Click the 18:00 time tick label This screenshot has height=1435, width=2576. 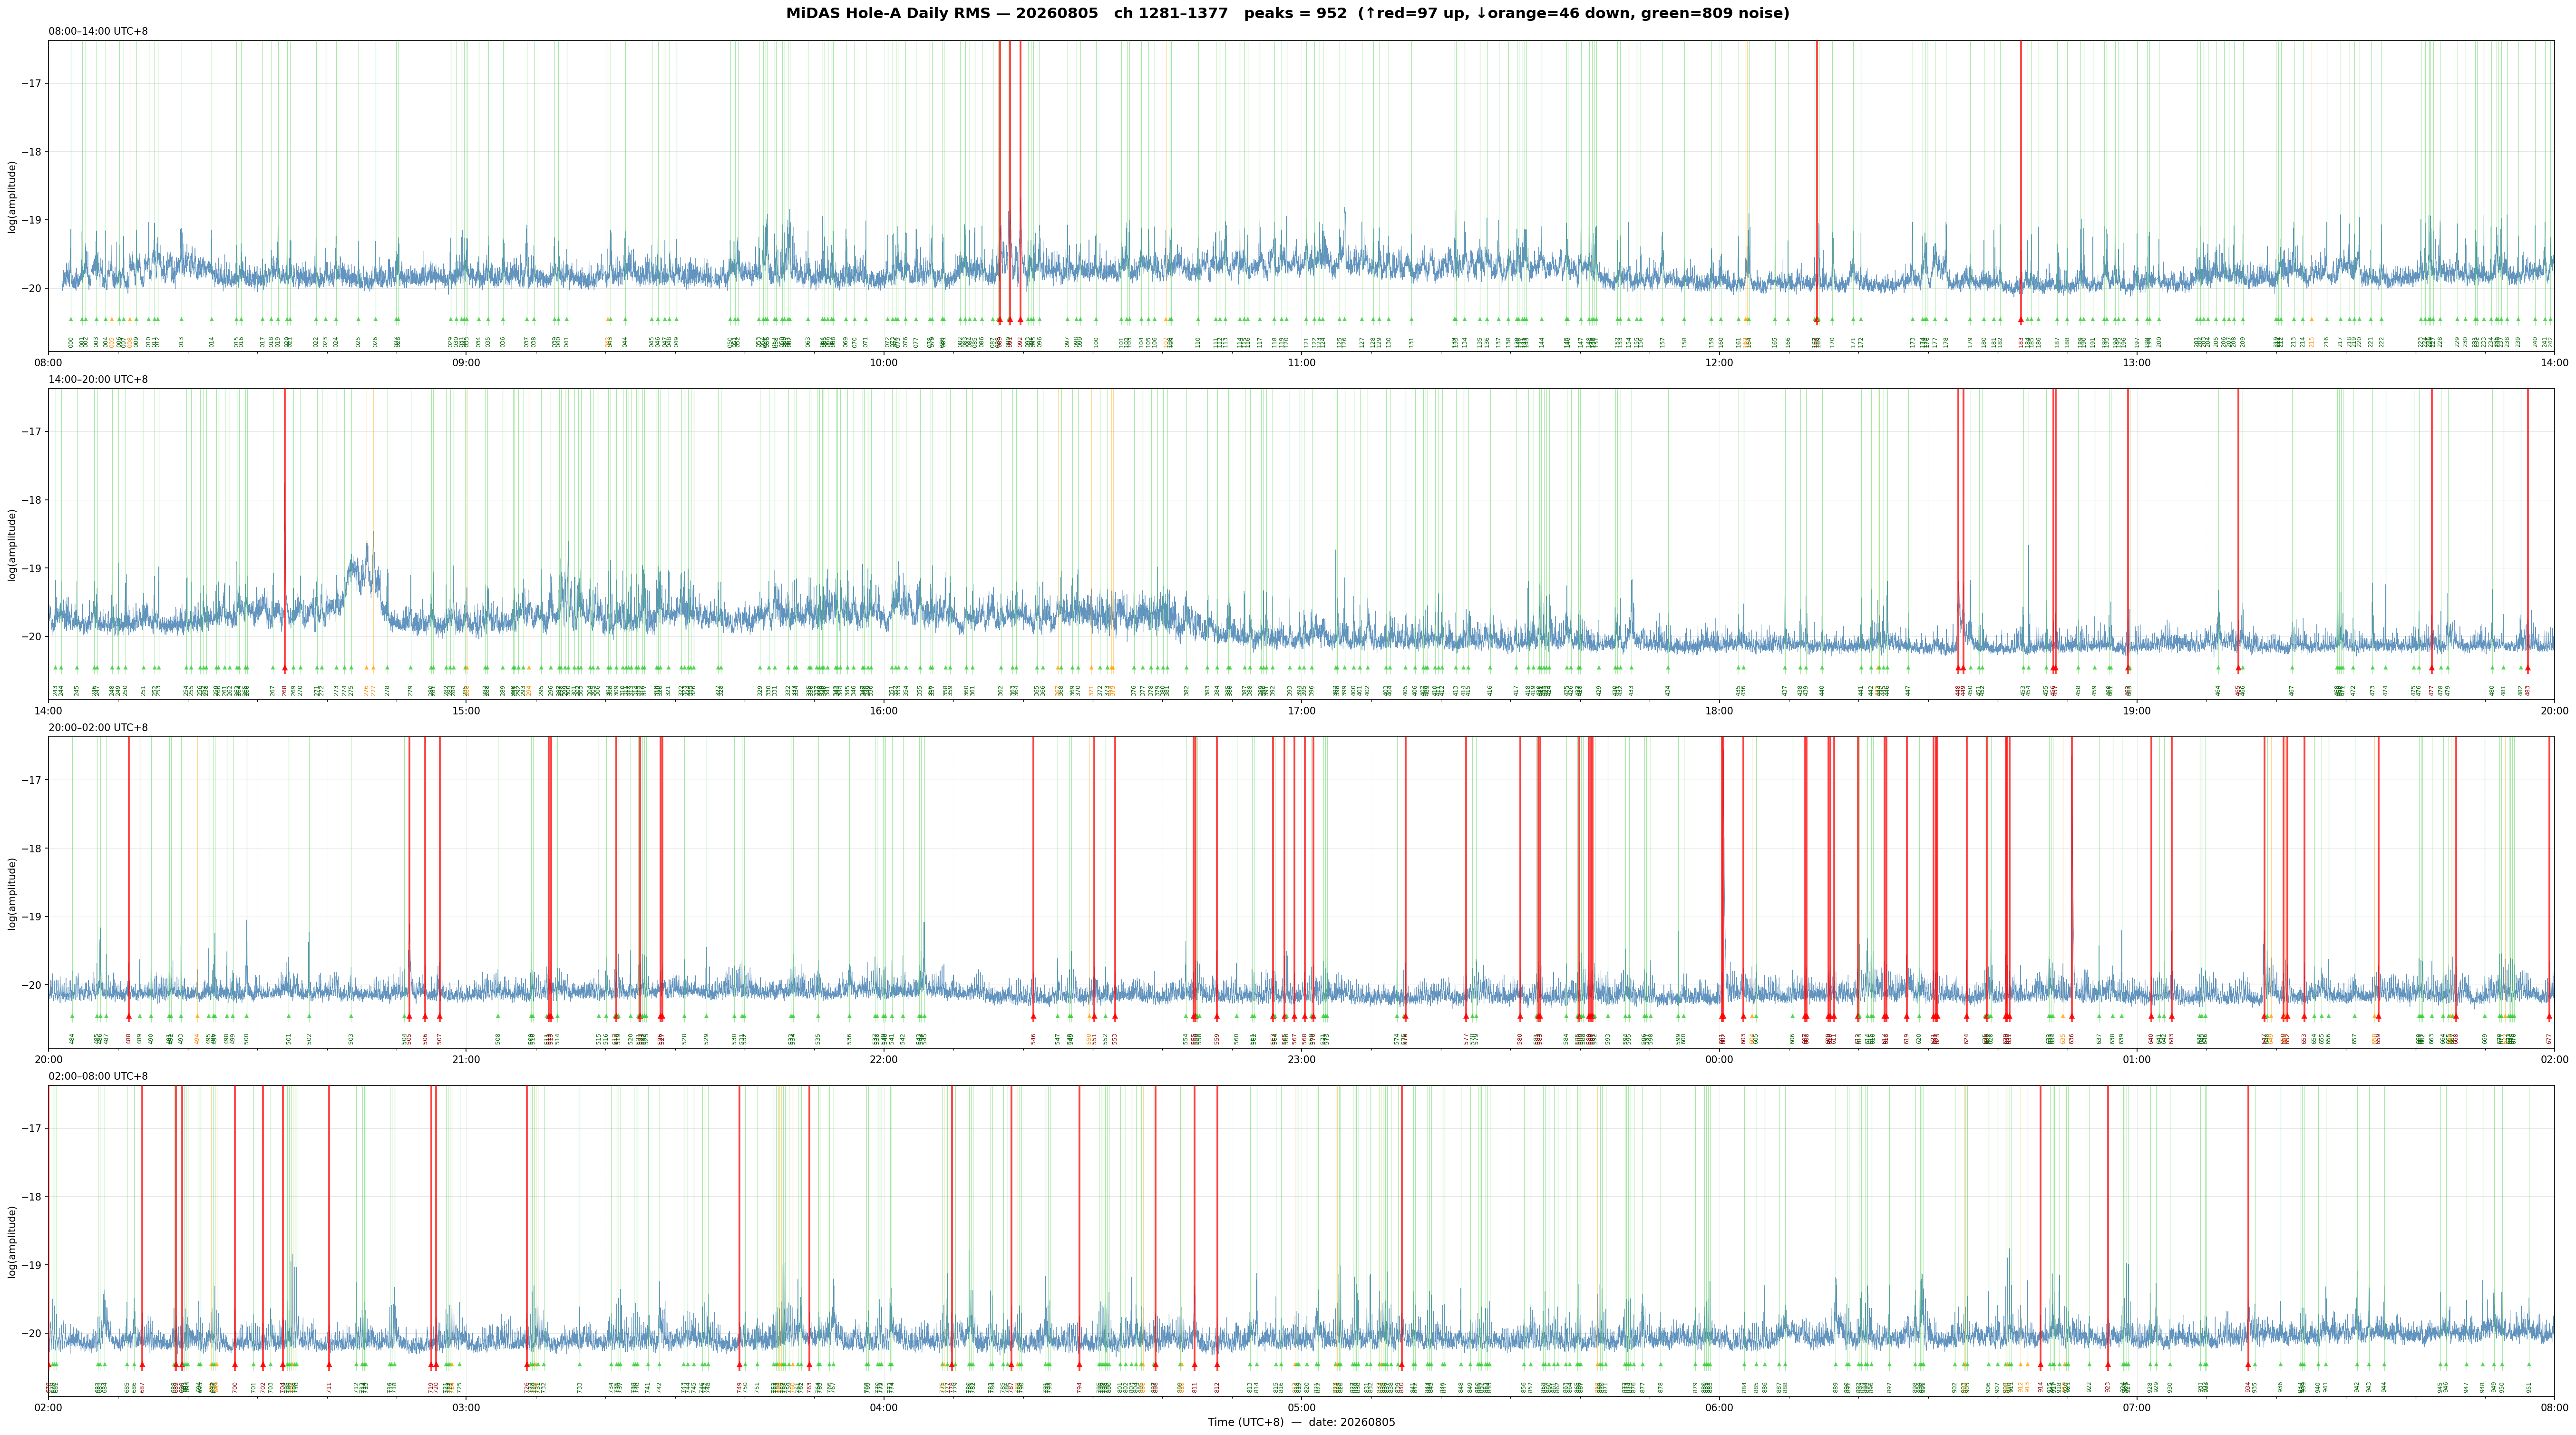(x=1719, y=711)
